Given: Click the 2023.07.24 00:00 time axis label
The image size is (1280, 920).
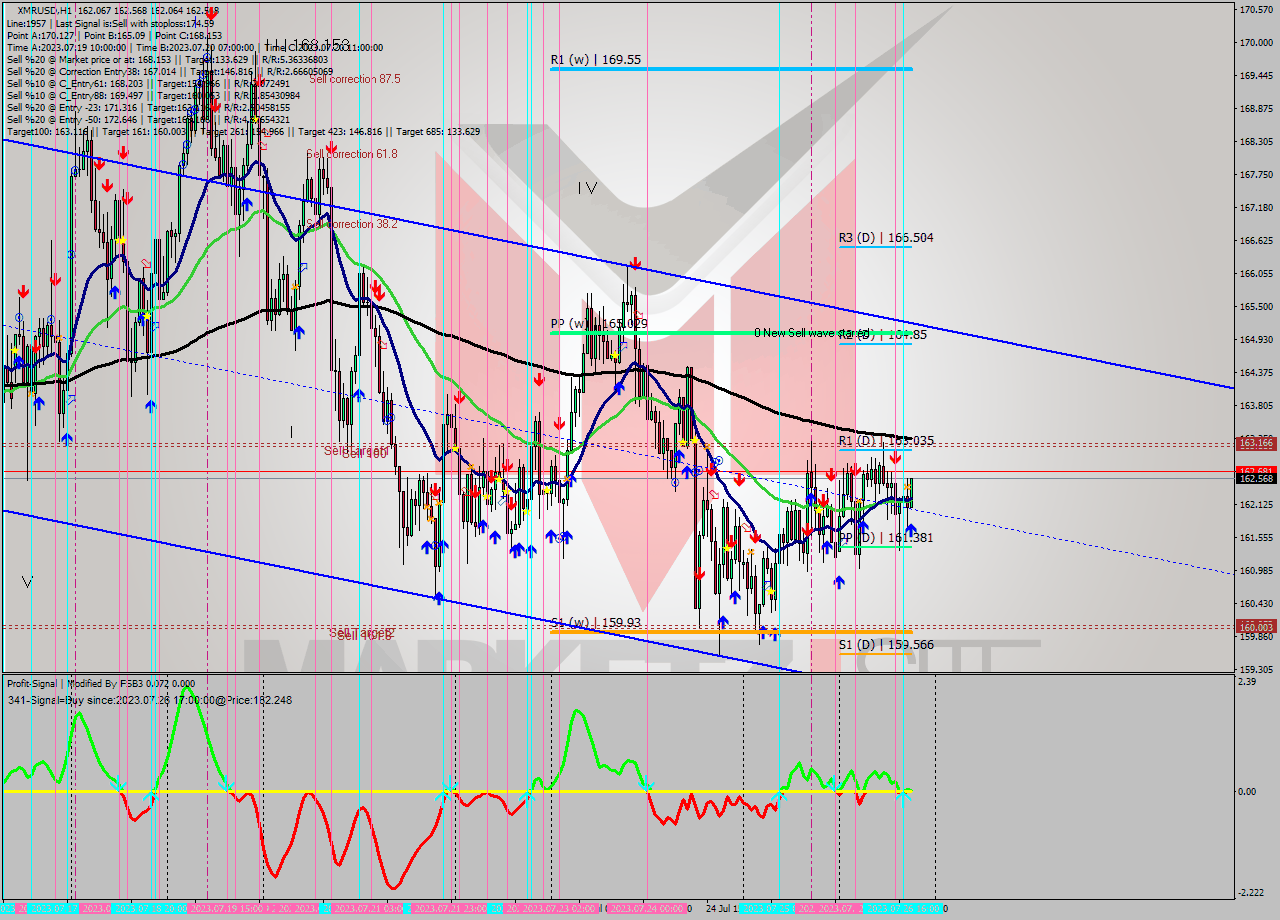Looking at the screenshot, I should point(647,909).
